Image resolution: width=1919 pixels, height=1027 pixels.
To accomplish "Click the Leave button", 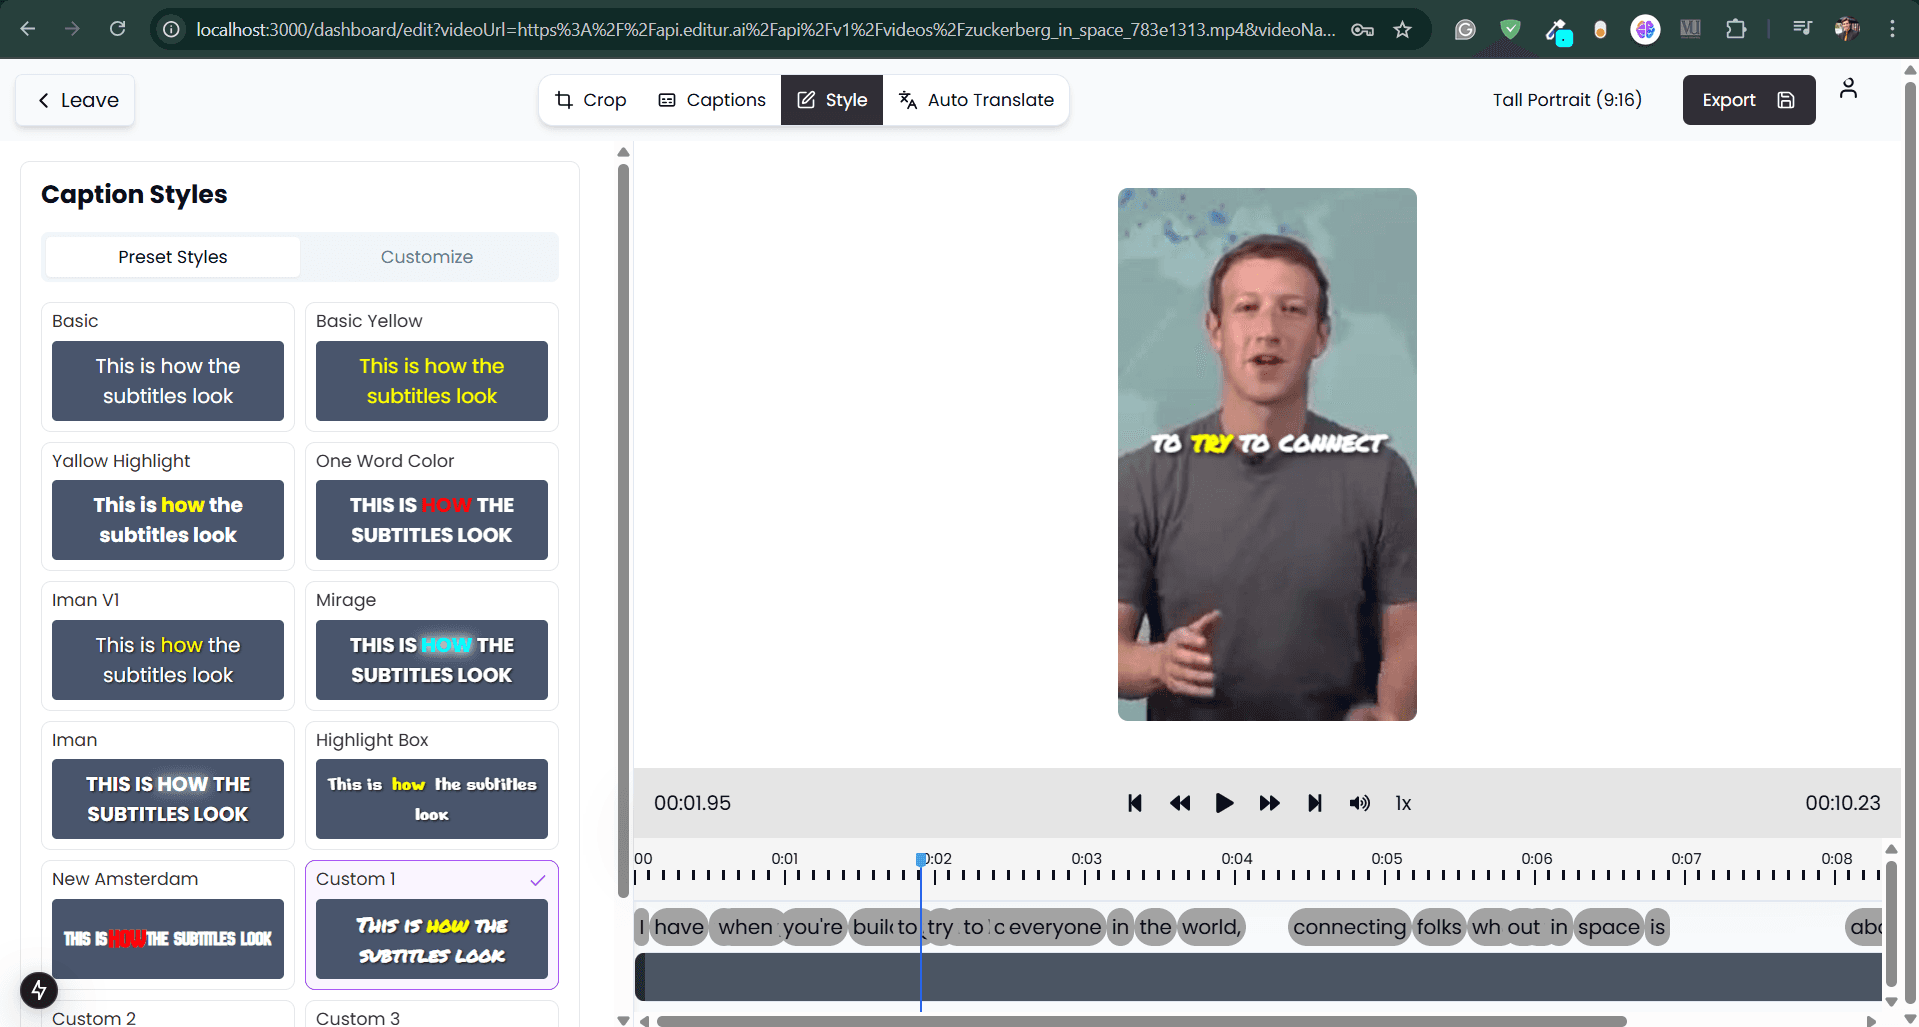I will (74, 100).
